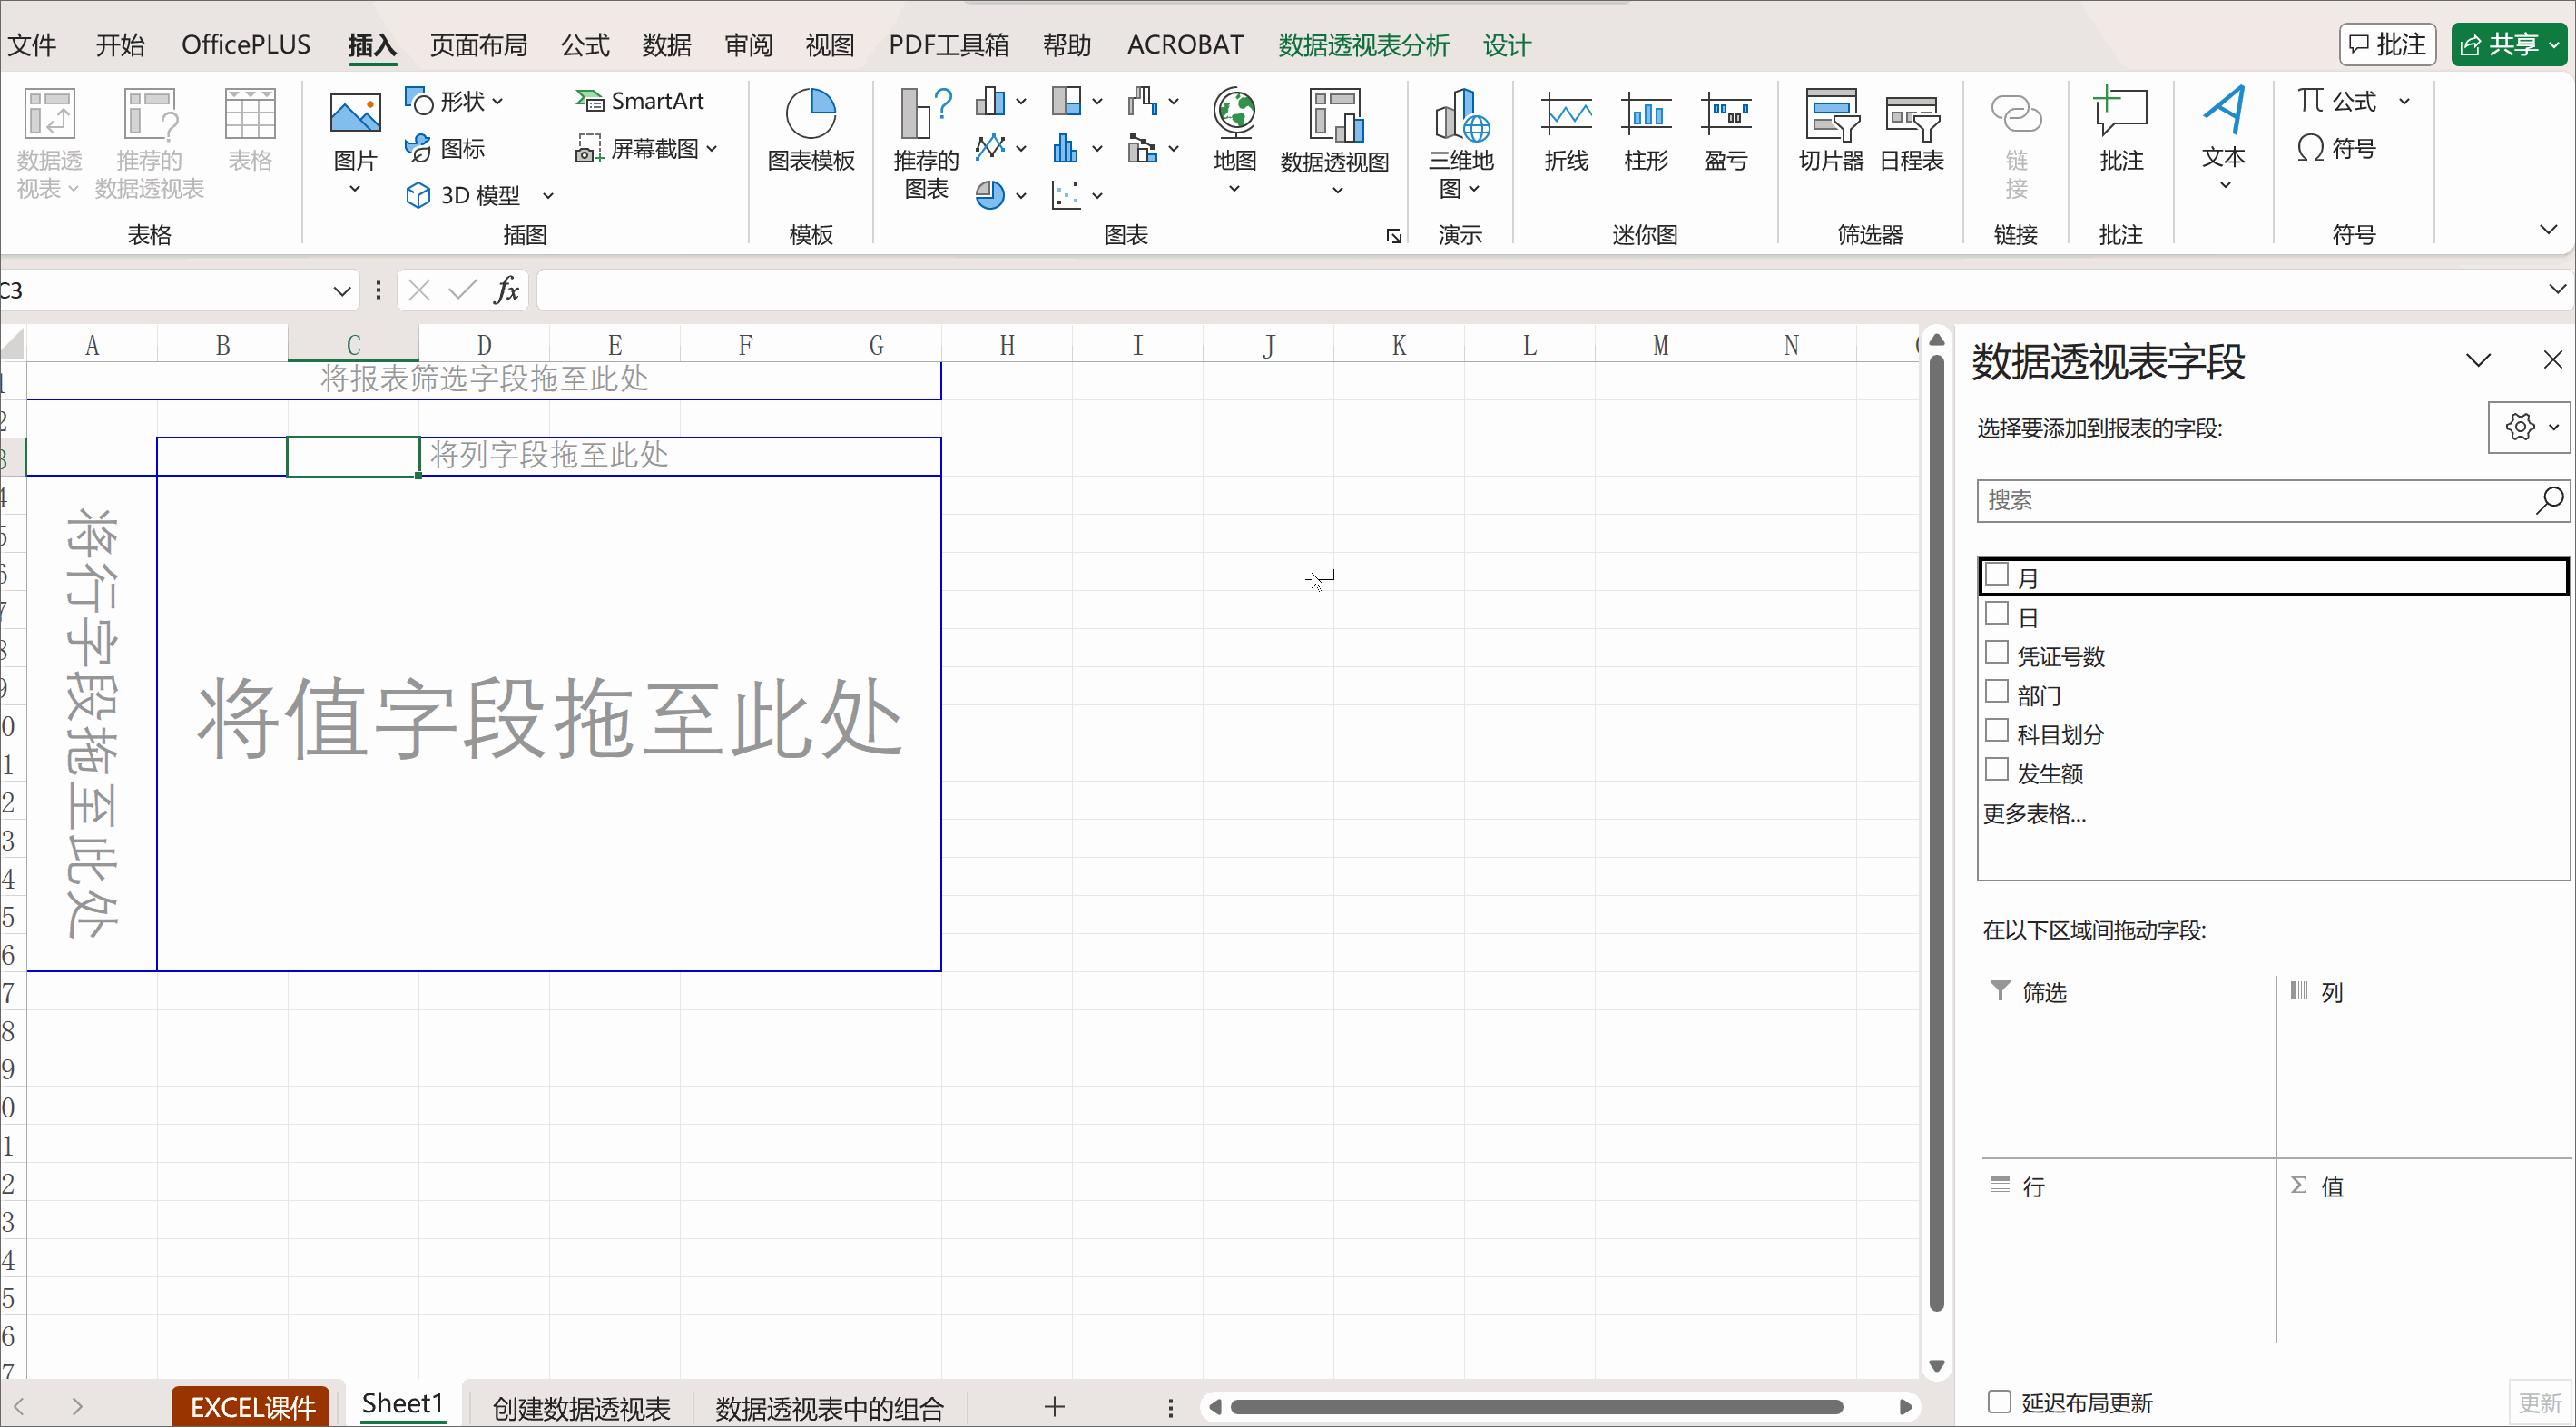Switch to the 数据透视表分析 ribbon tab
The height and width of the screenshot is (1427, 2576).
click(1363, 45)
